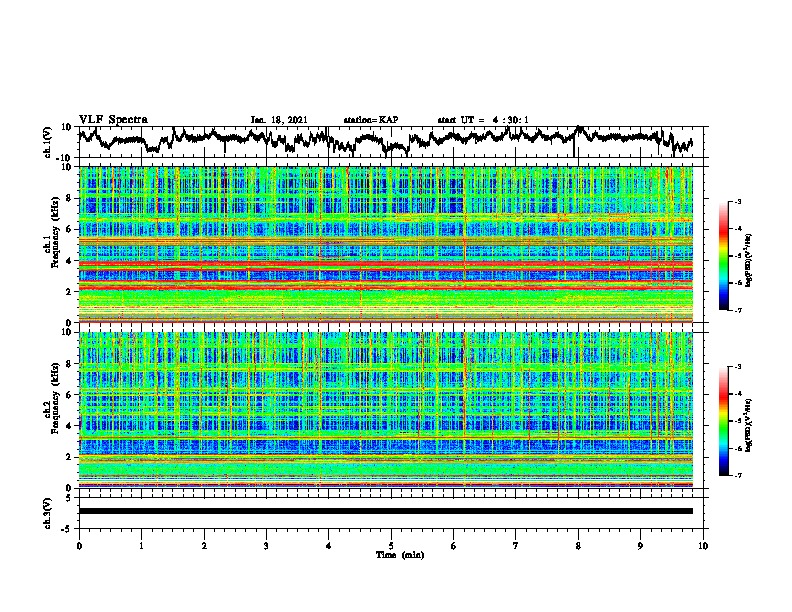
Task: Click the upper colorbar's log(PSD) unit label
Action: [x=749, y=260]
